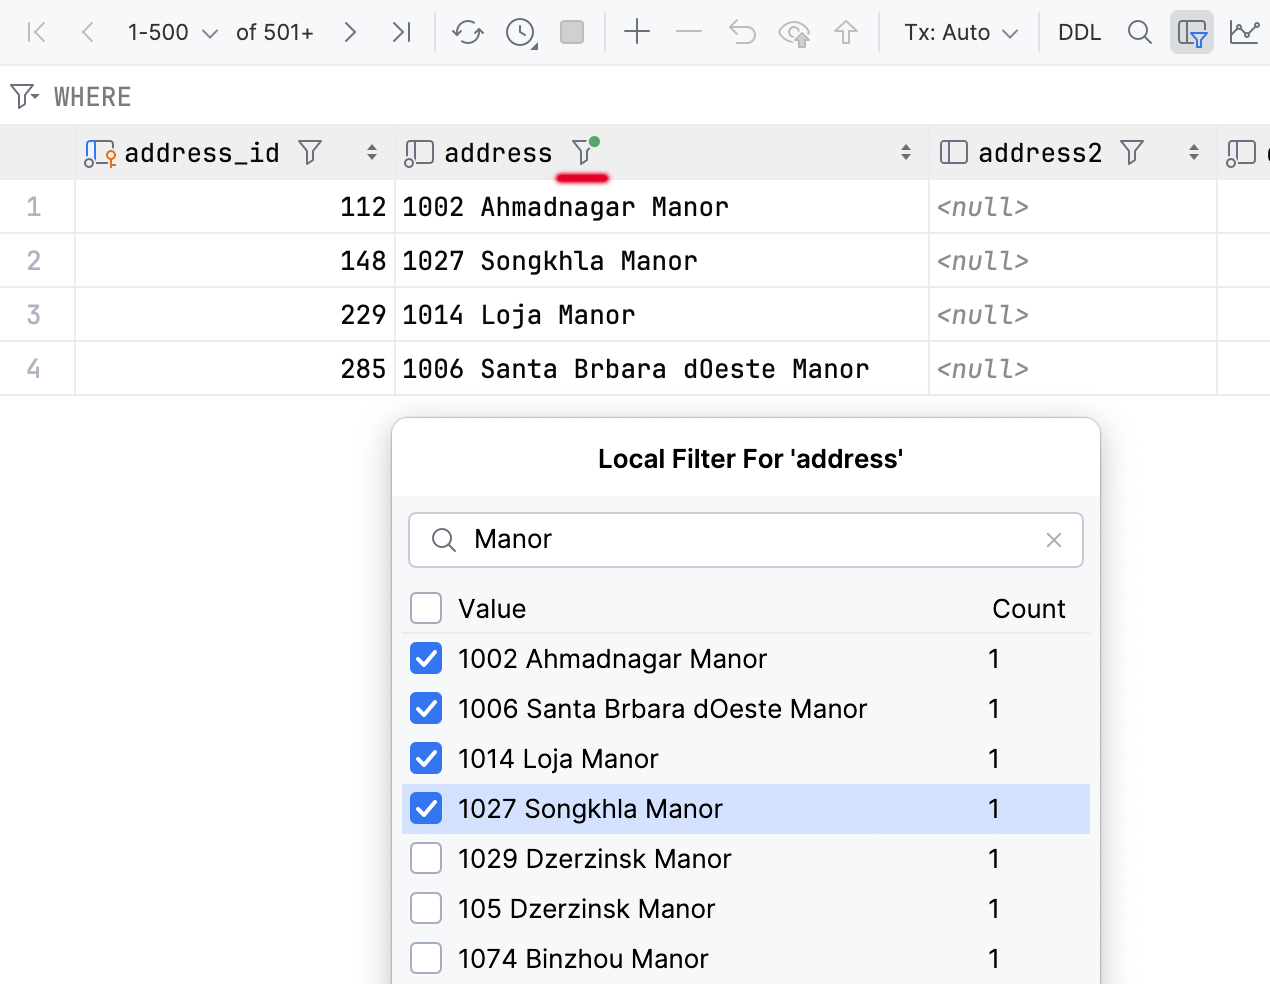
Task: Click the Add Row plus icon
Action: (x=636, y=33)
